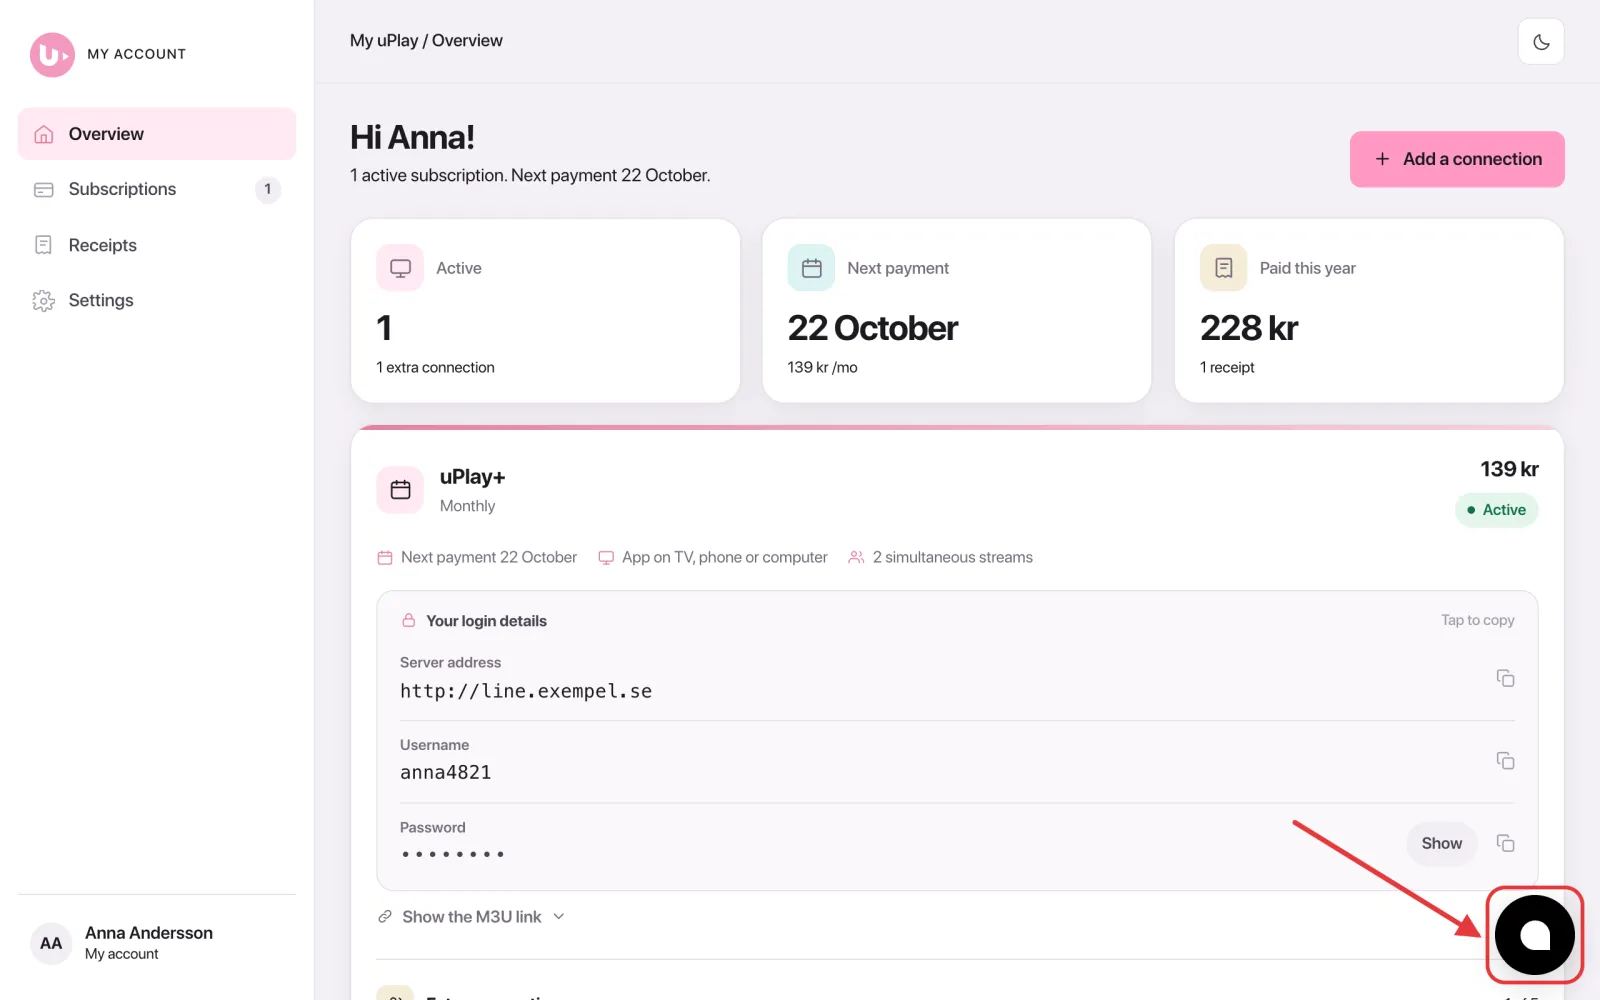1600x1000 pixels.
Task: Click the masked password dots
Action: (x=452, y=854)
